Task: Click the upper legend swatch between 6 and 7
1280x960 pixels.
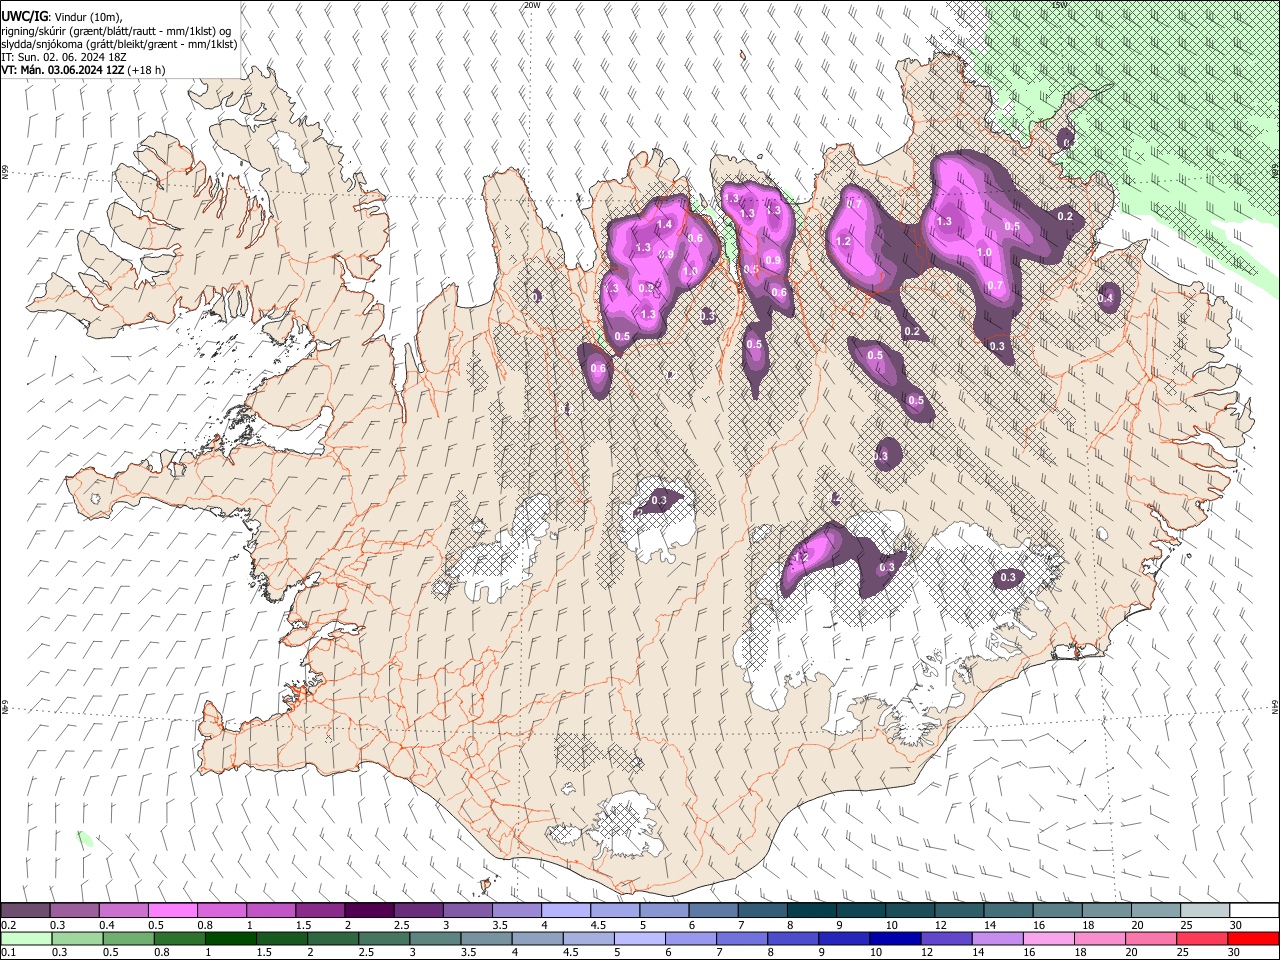Action: pos(713,910)
